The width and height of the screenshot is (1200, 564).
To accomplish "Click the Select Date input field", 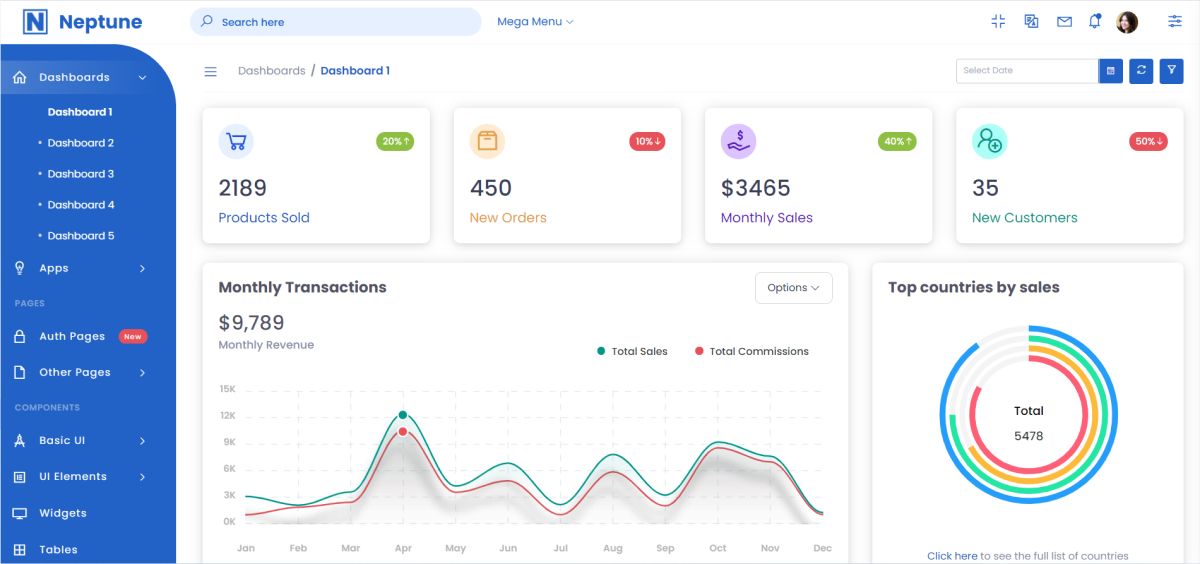I will point(1026,71).
